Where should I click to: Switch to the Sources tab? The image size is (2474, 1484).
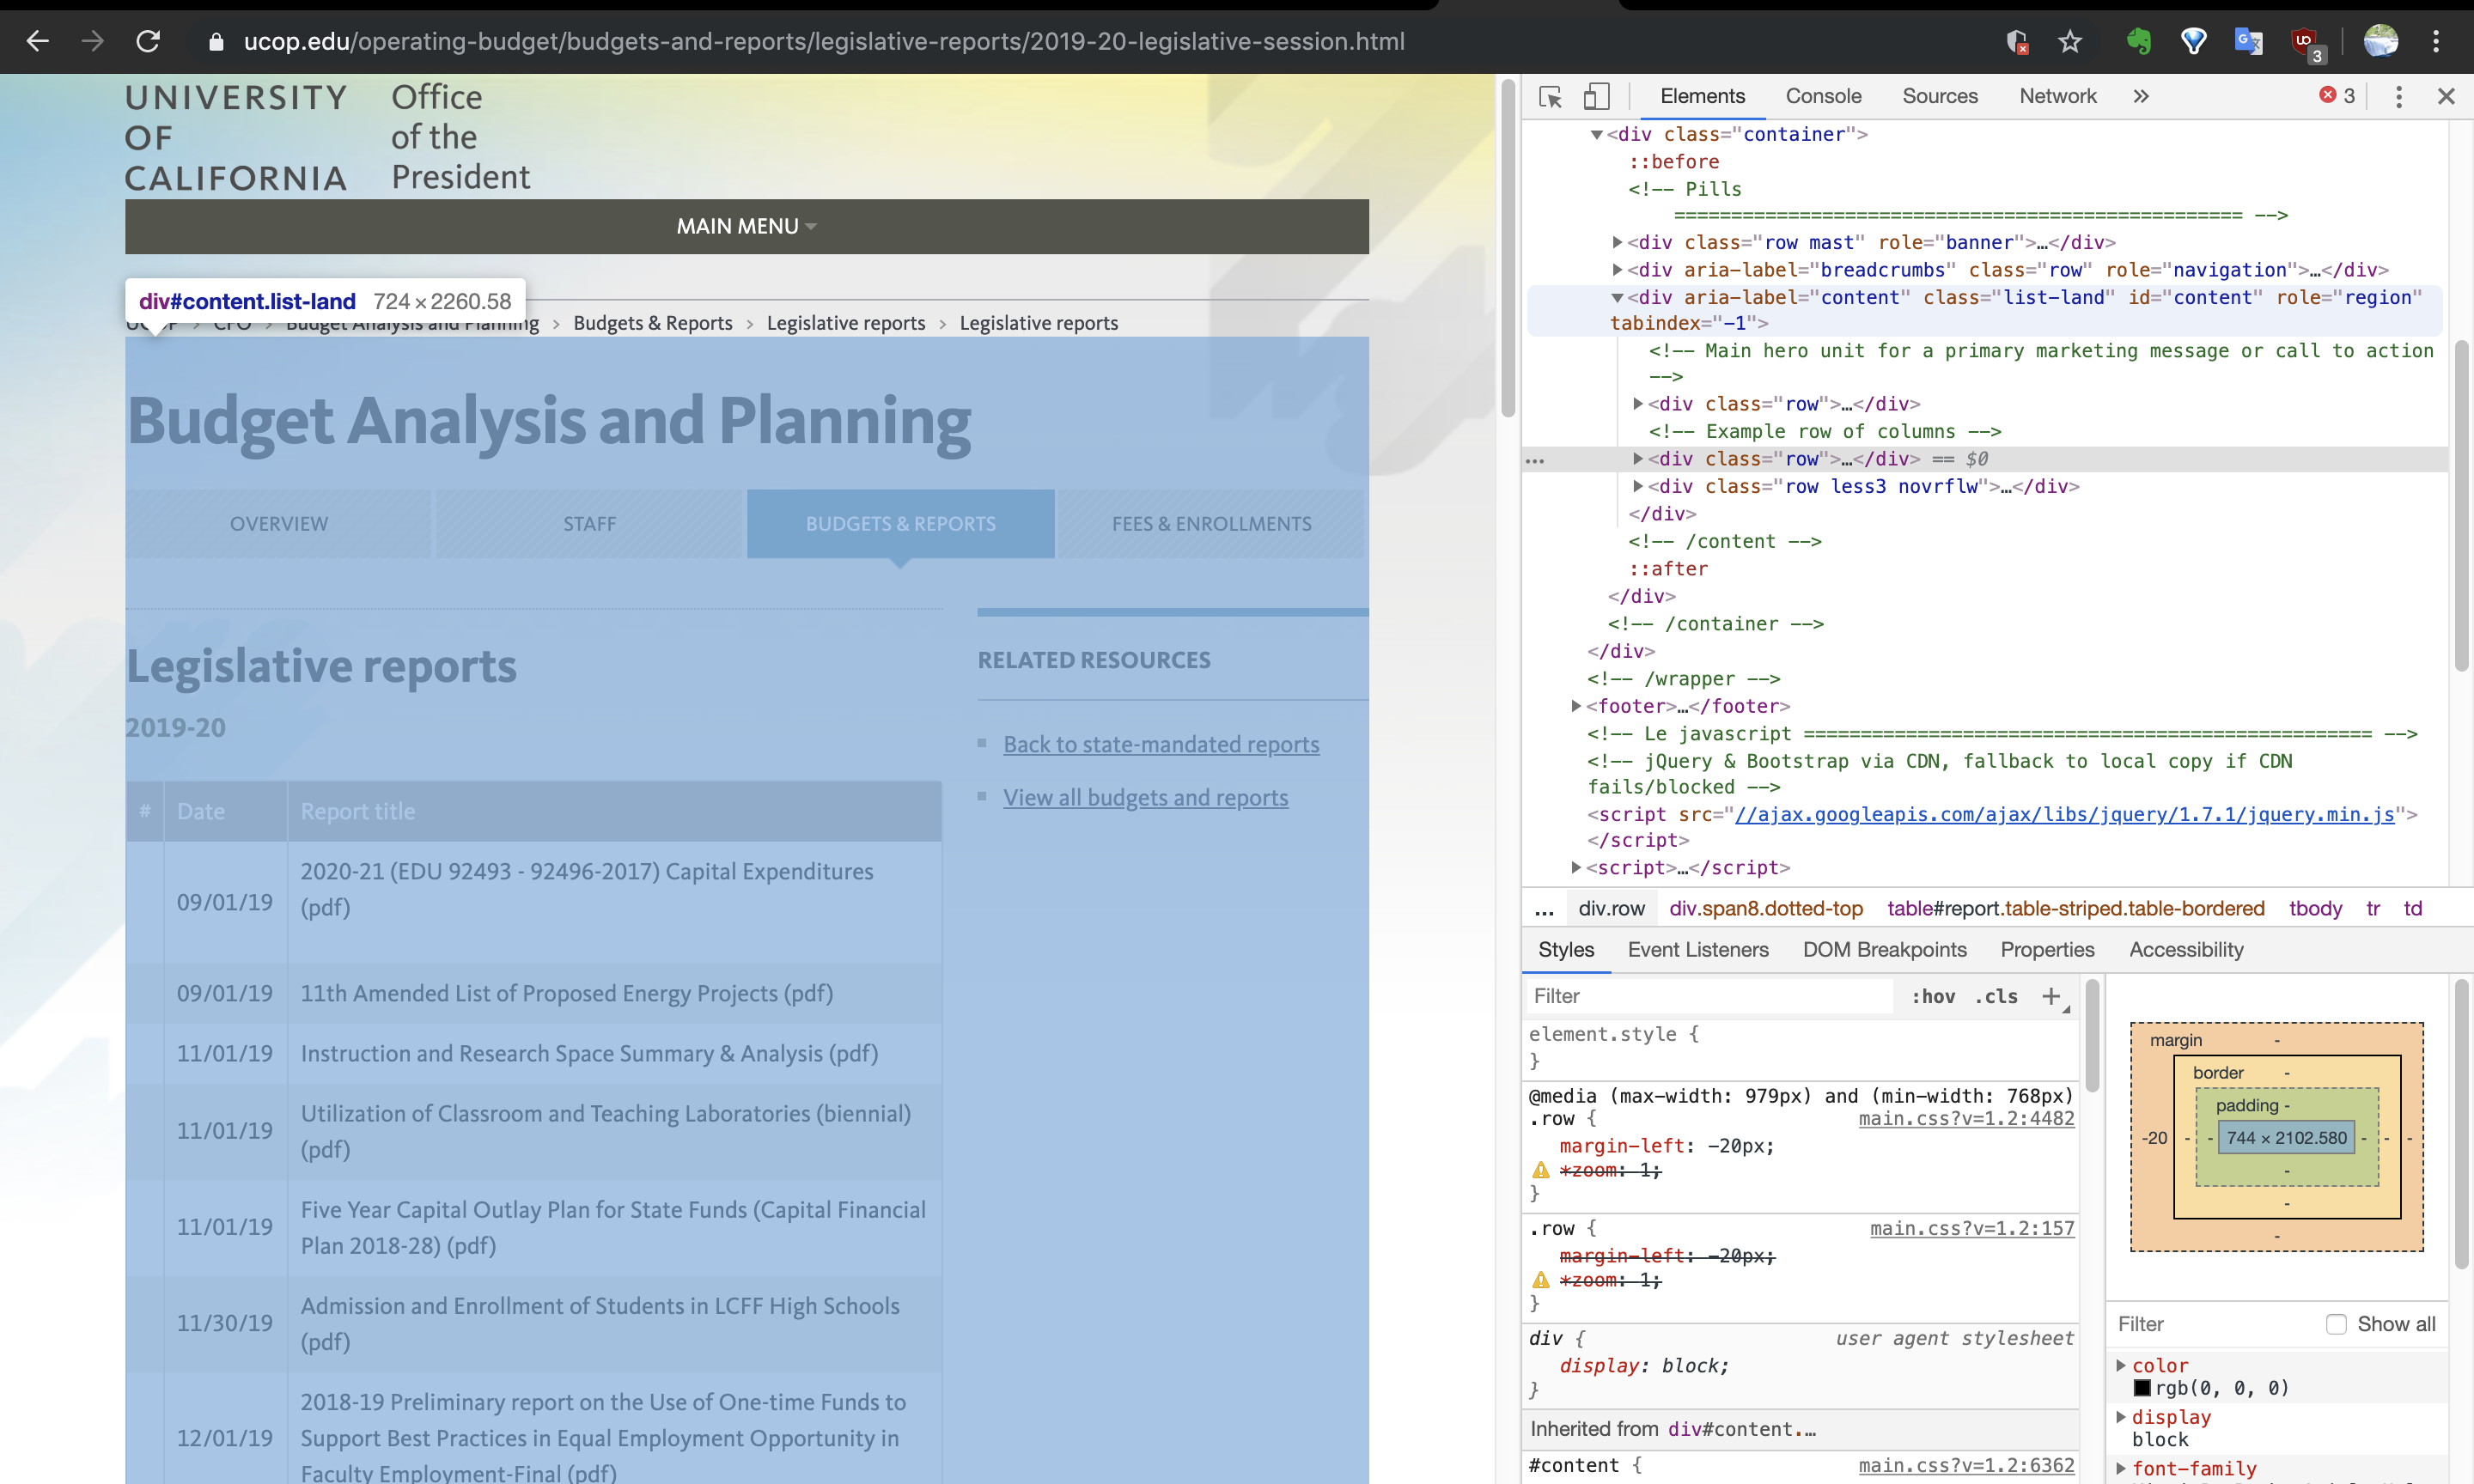click(x=1939, y=96)
